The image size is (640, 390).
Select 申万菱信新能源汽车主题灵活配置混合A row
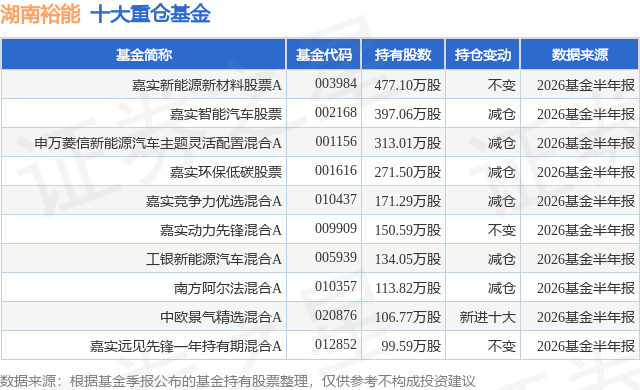pos(320,143)
